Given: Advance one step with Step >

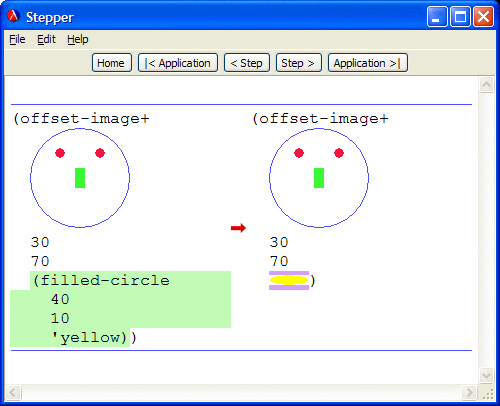Looking at the screenshot, I should click(299, 63).
